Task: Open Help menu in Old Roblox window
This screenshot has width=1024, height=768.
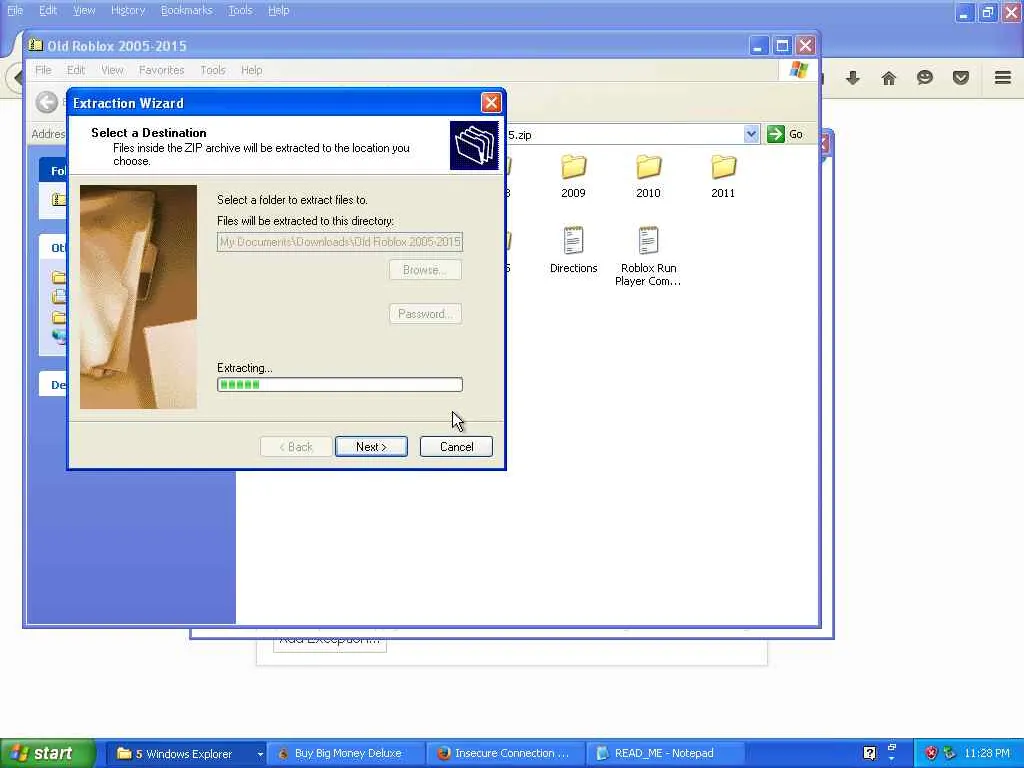Action: 251,70
